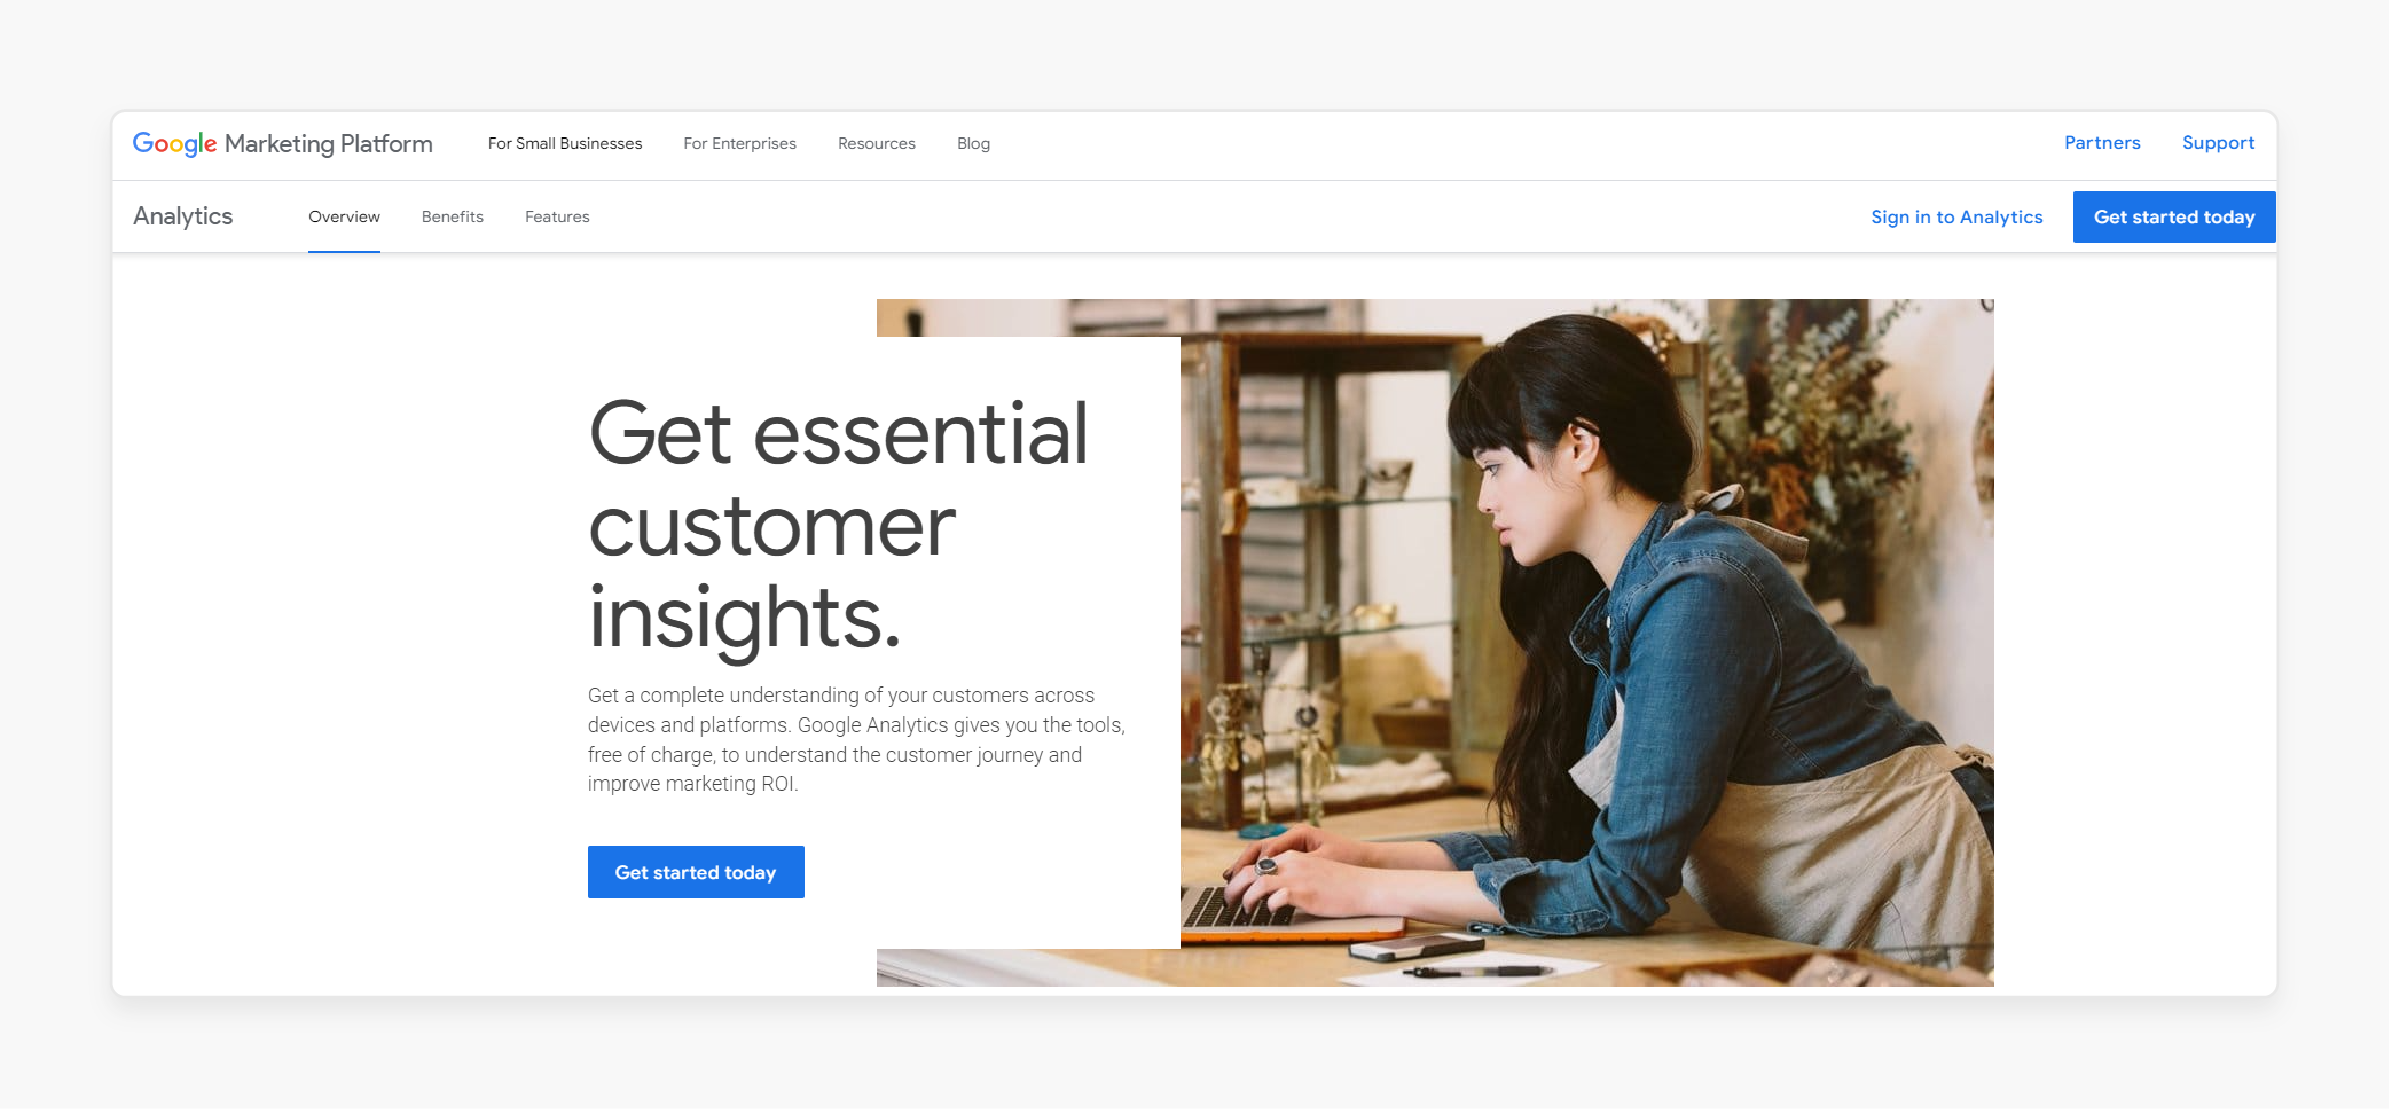Click the Resources navigation item
The image size is (2389, 1109).
coord(876,143)
